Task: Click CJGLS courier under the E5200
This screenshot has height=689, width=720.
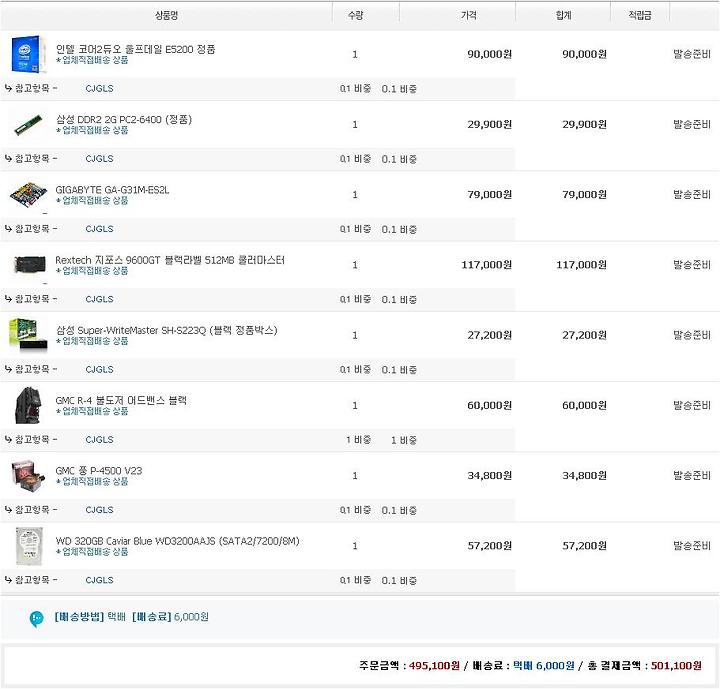Action: (x=99, y=89)
